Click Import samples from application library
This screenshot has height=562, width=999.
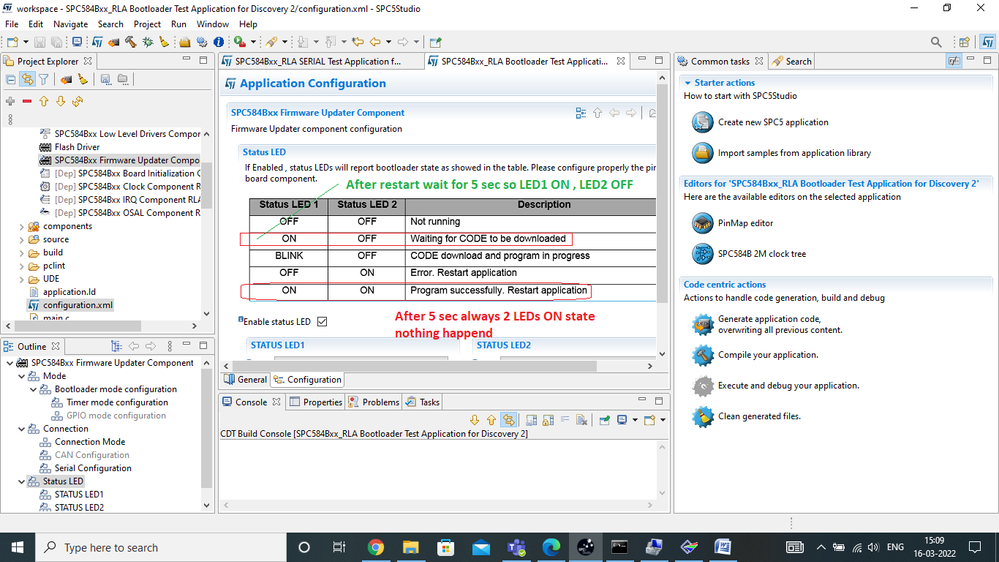(x=794, y=153)
